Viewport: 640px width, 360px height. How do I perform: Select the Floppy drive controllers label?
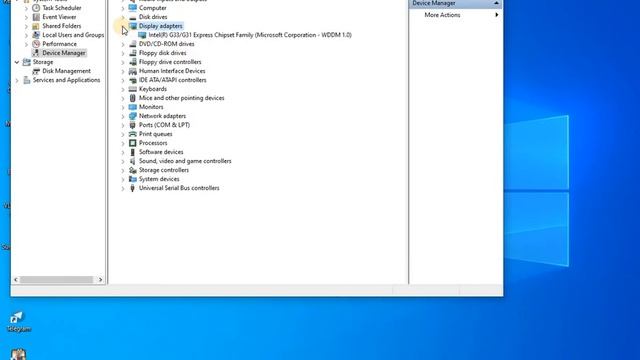pos(170,62)
